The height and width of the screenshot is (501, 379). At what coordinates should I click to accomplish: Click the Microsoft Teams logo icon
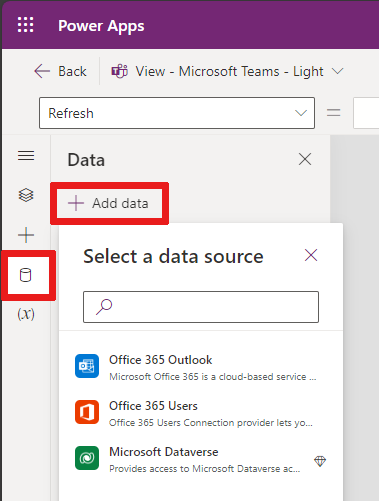pos(119,71)
